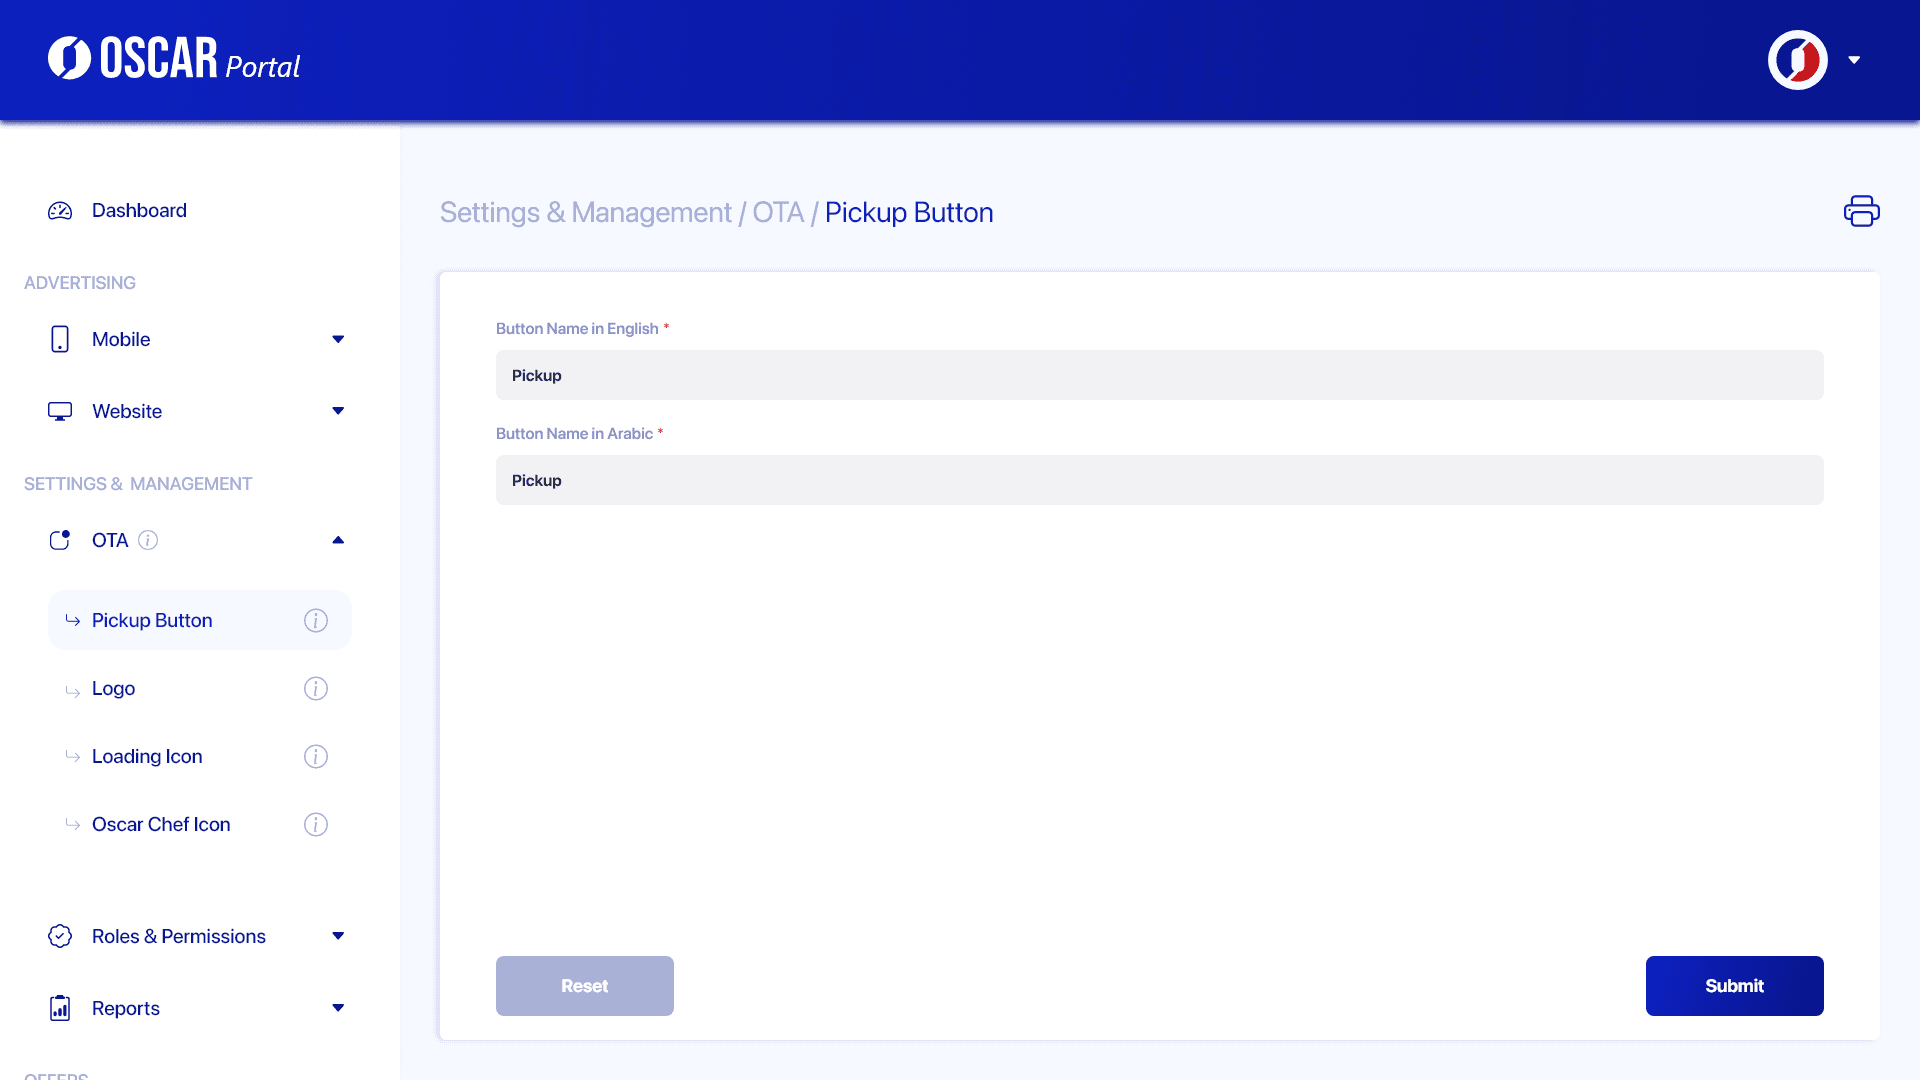Viewport: 1920px width, 1080px height.
Task: Open the Oscar Chef Icon page
Action: pos(161,825)
